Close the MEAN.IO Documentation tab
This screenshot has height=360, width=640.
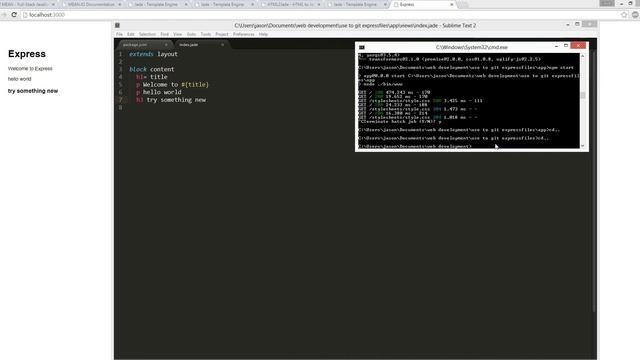120,4
